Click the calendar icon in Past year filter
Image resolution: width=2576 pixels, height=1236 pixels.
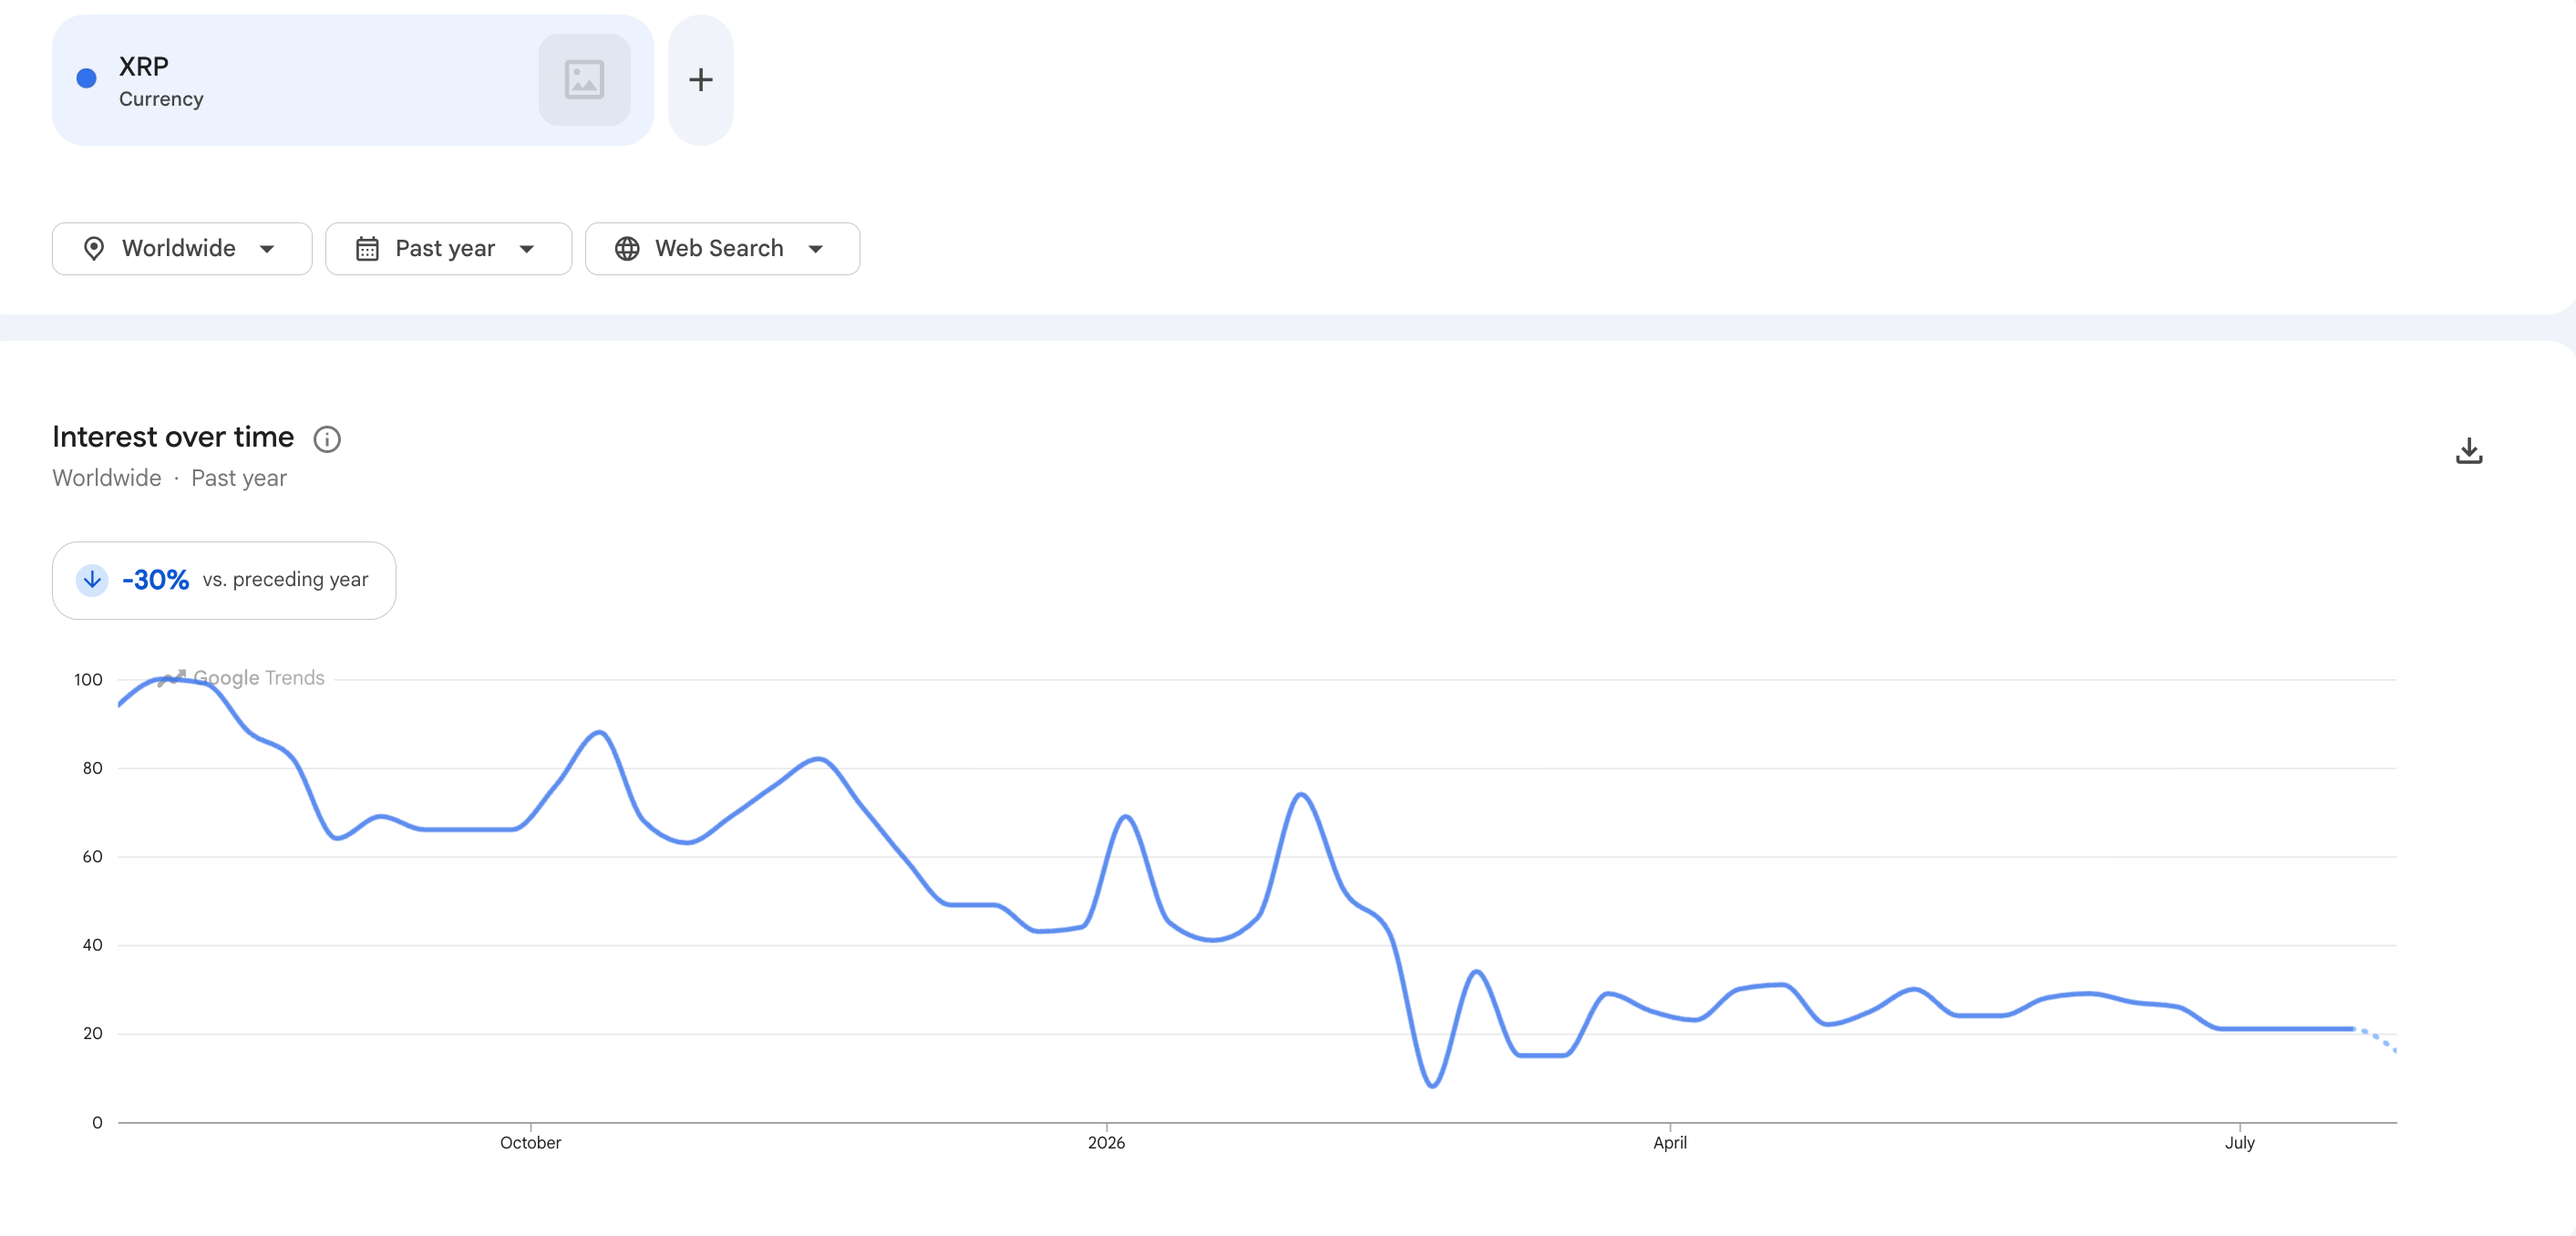click(x=367, y=248)
